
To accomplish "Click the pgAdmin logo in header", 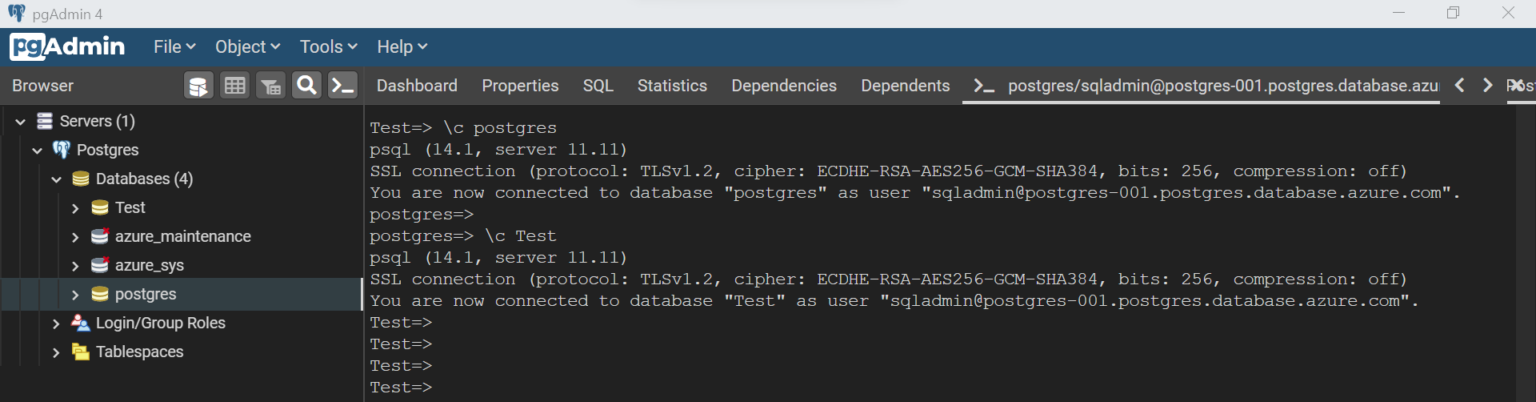I will (68, 47).
